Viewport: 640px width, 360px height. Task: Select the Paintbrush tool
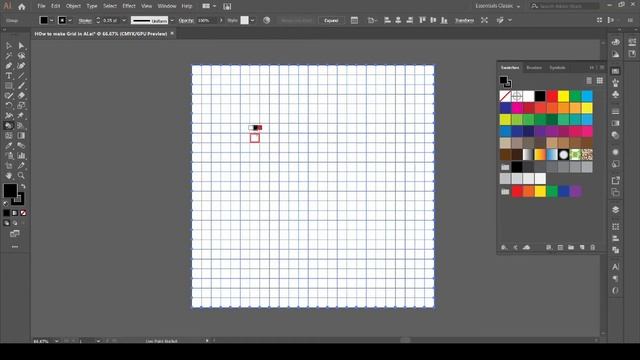tap(21, 86)
